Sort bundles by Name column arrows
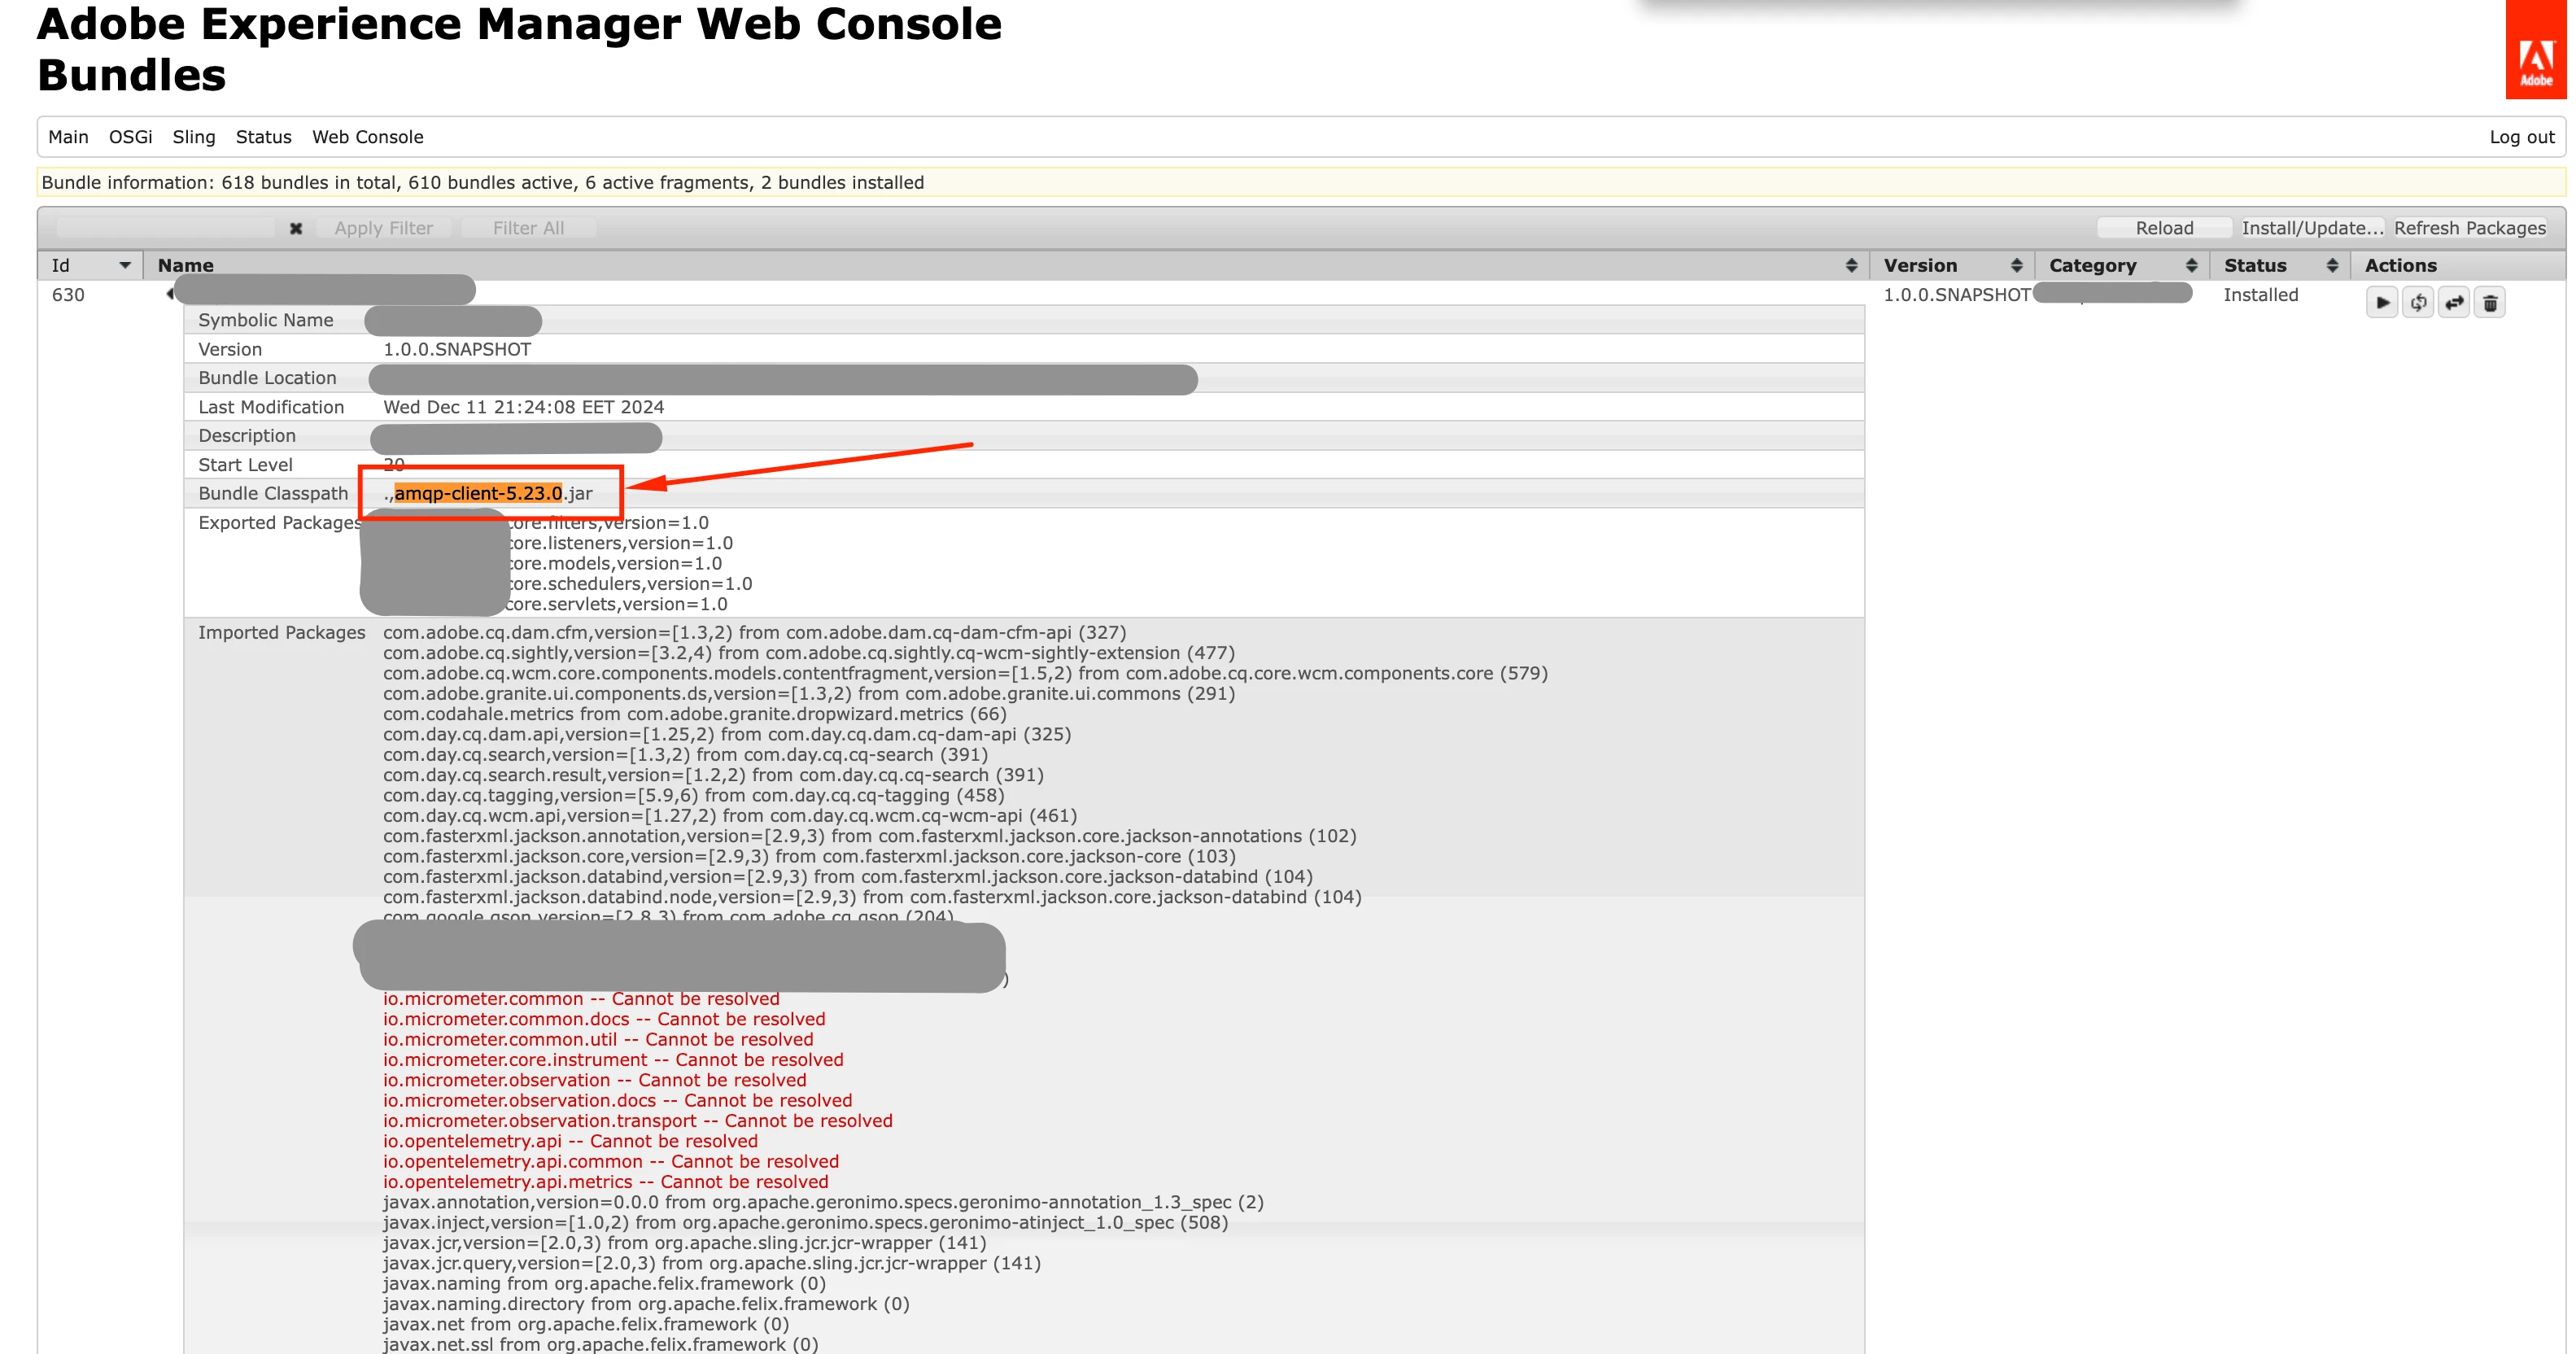Image resolution: width=2576 pixels, height=1354 pixels. click(1851, 265)
